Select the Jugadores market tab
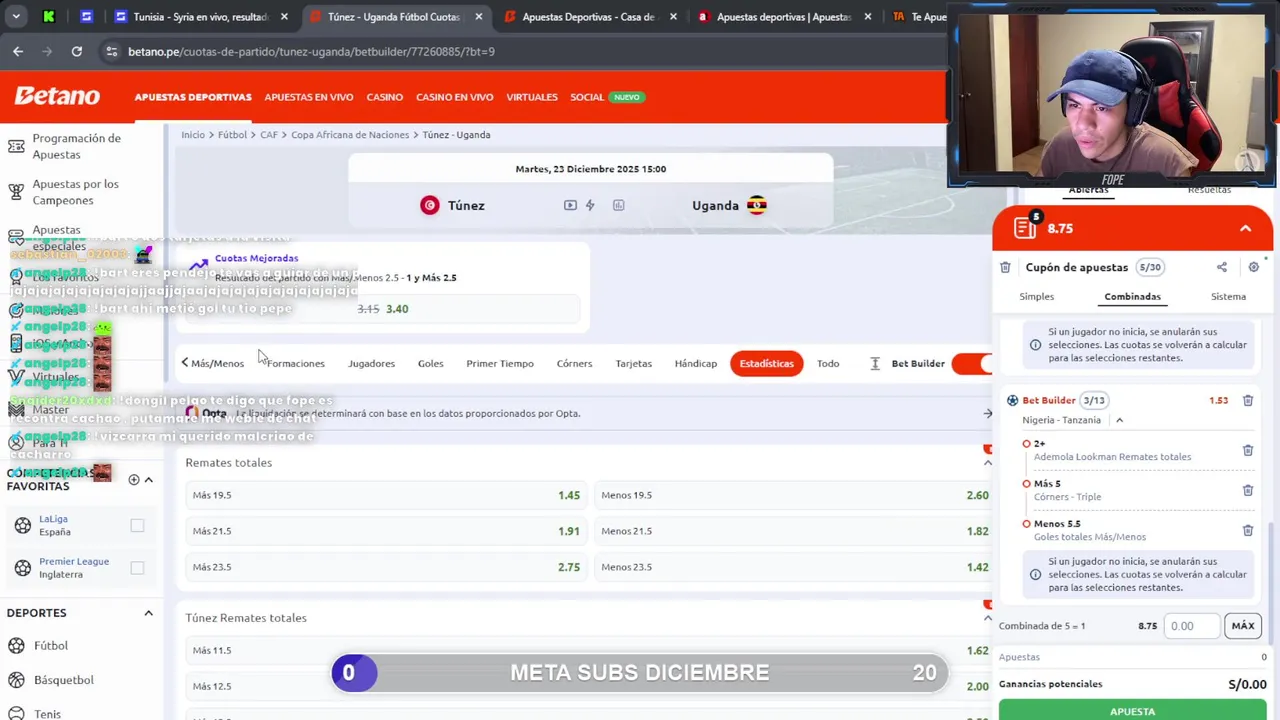The width and height of the screenshot is (1280, 720). (x=371, y=363)
